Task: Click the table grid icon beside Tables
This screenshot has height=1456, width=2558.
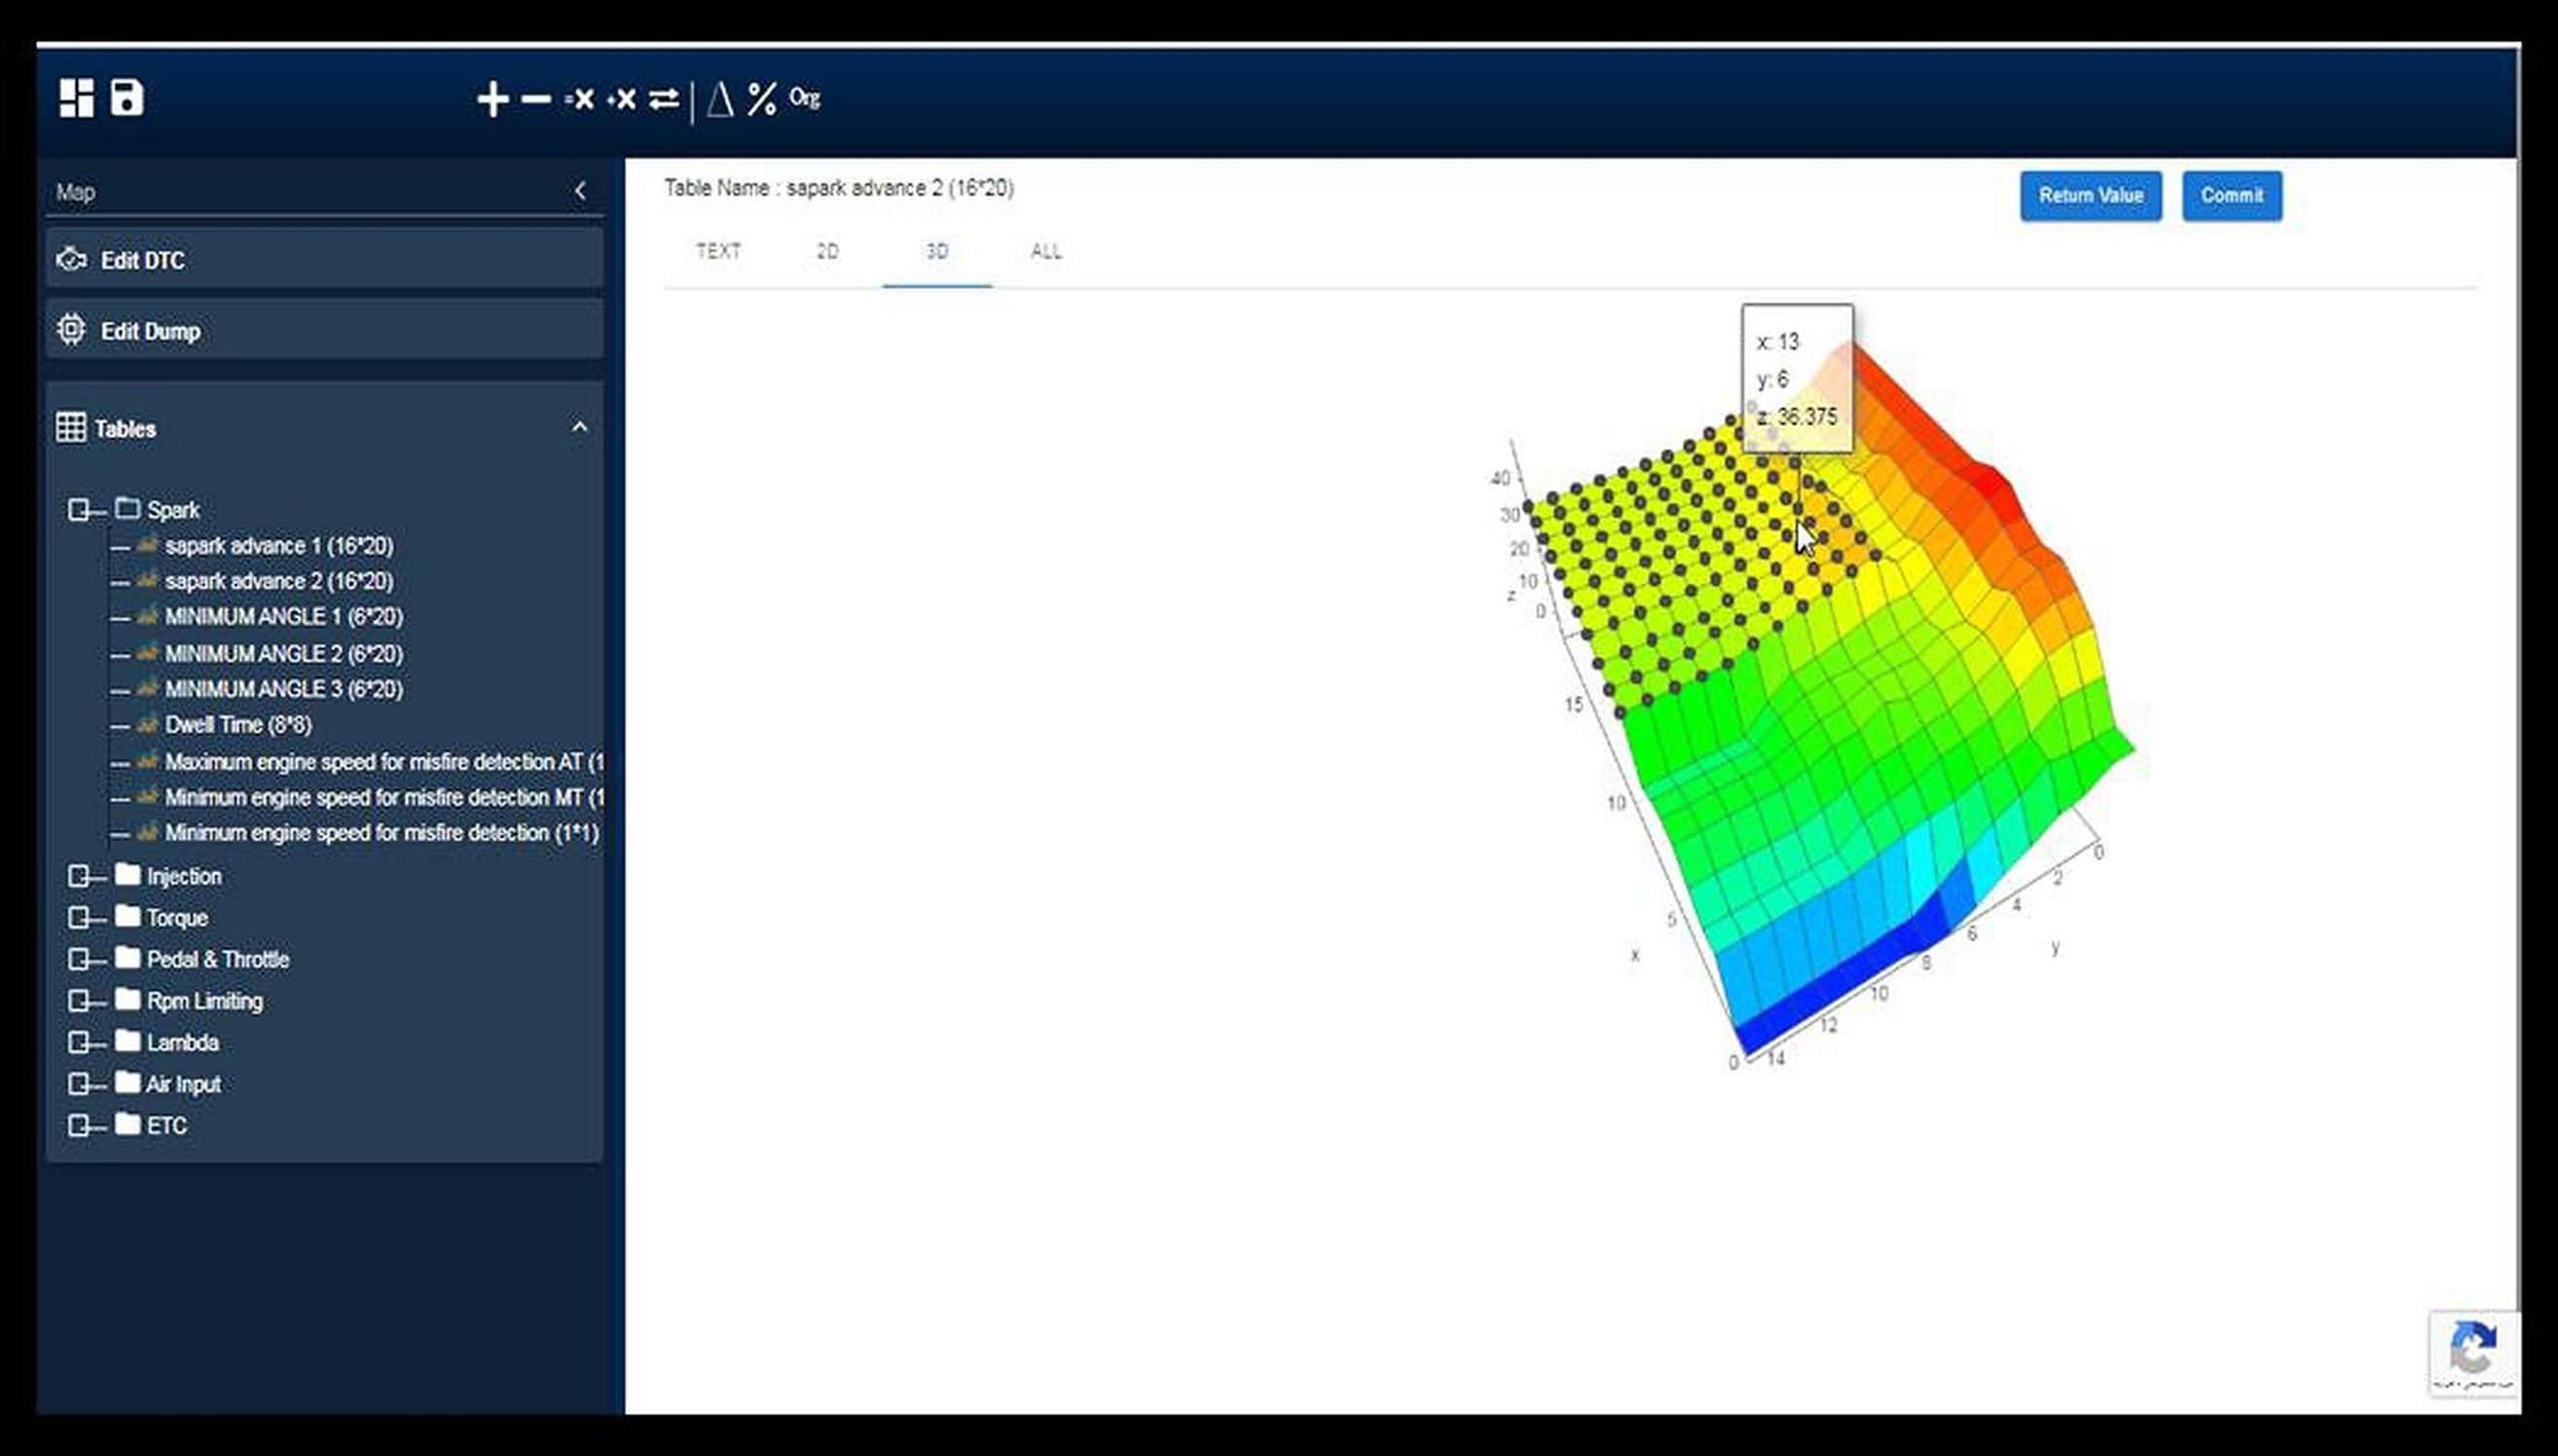Action: click(x=71, y=428)
